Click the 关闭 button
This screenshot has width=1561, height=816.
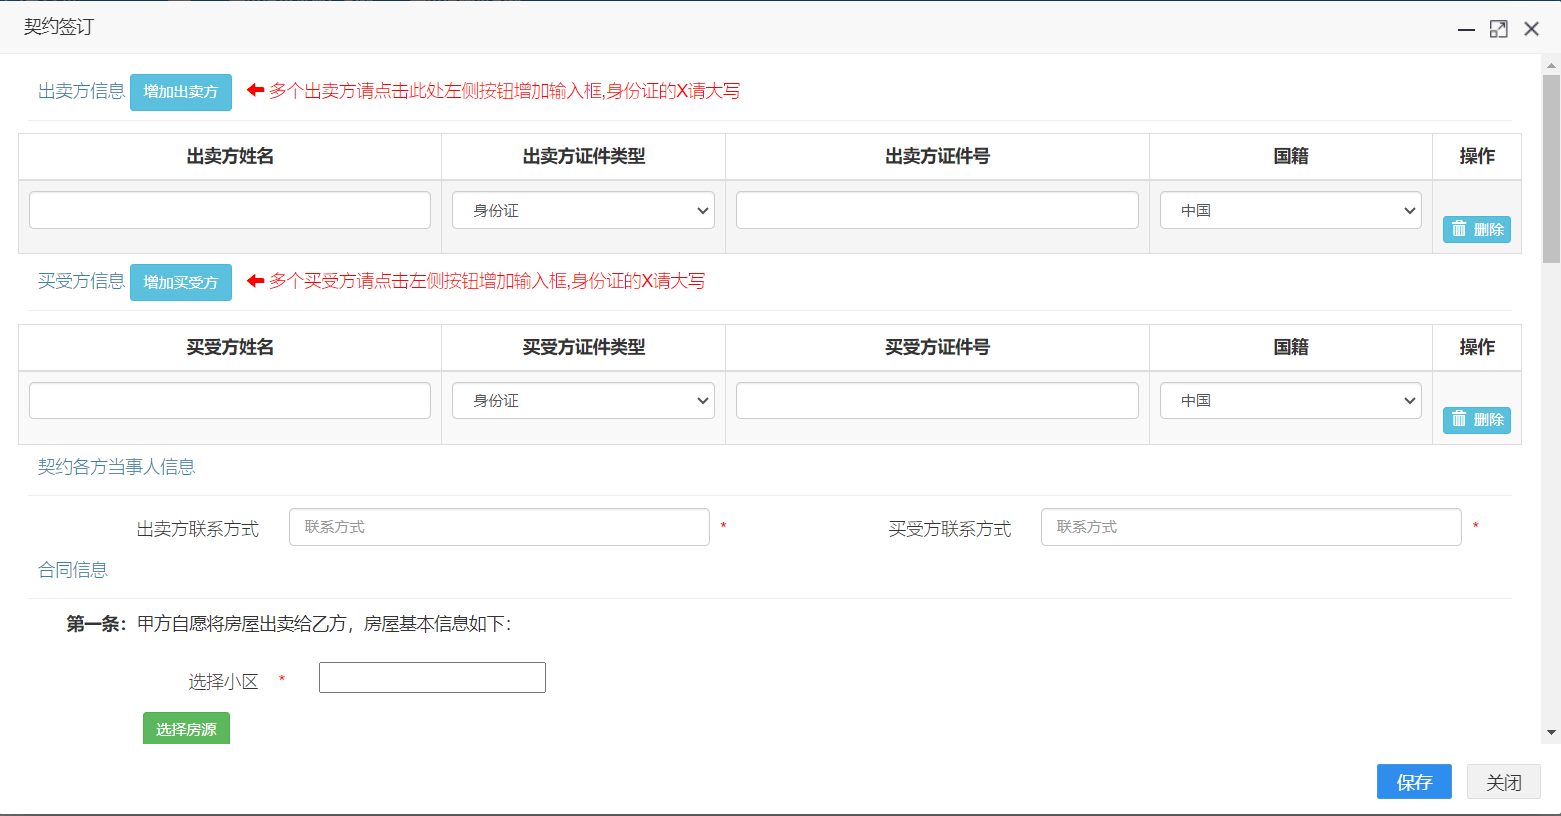pyautogui.click(x=1504, y=782)
